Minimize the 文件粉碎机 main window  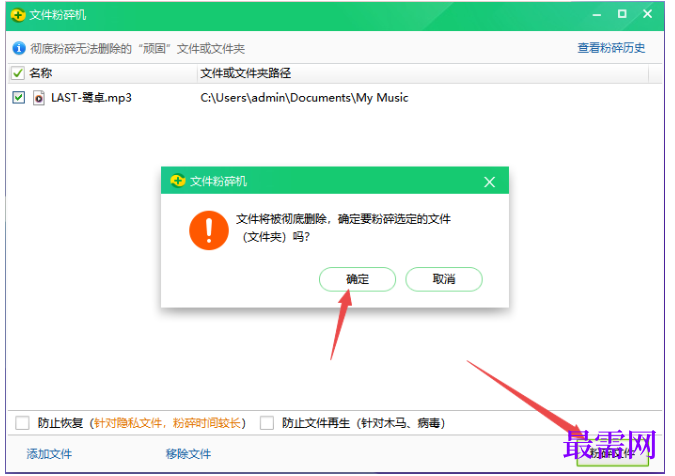597,15
